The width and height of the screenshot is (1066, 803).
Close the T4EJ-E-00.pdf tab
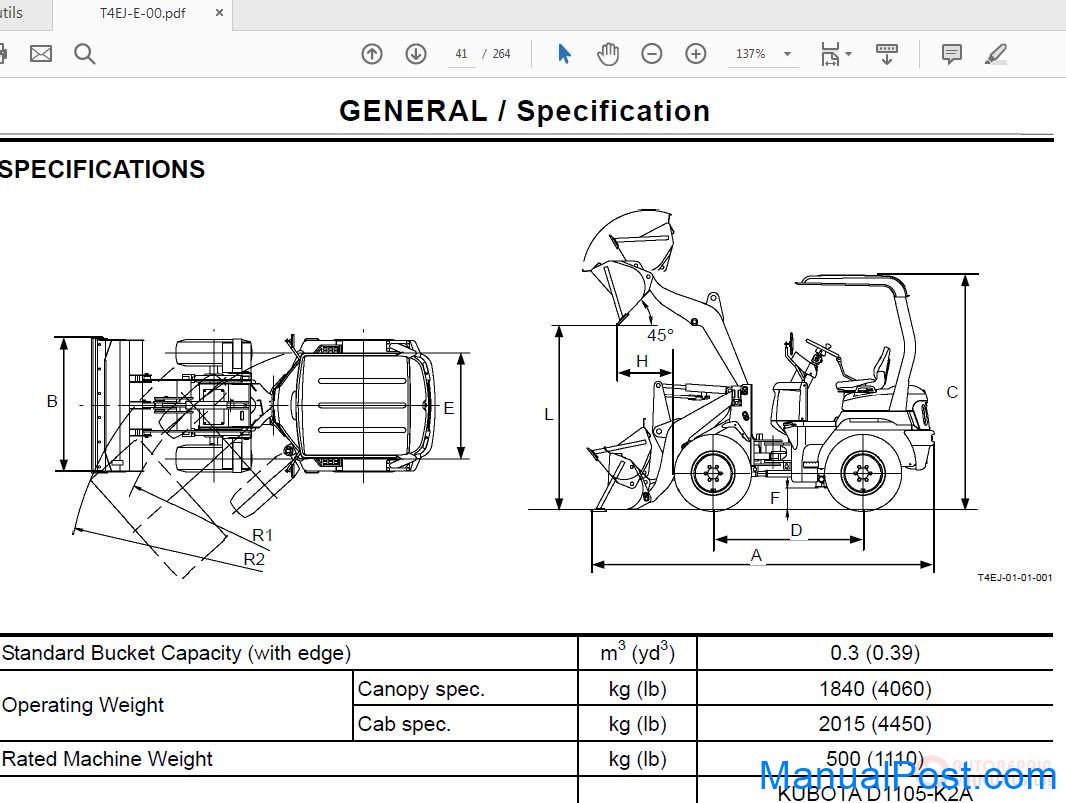219,13
